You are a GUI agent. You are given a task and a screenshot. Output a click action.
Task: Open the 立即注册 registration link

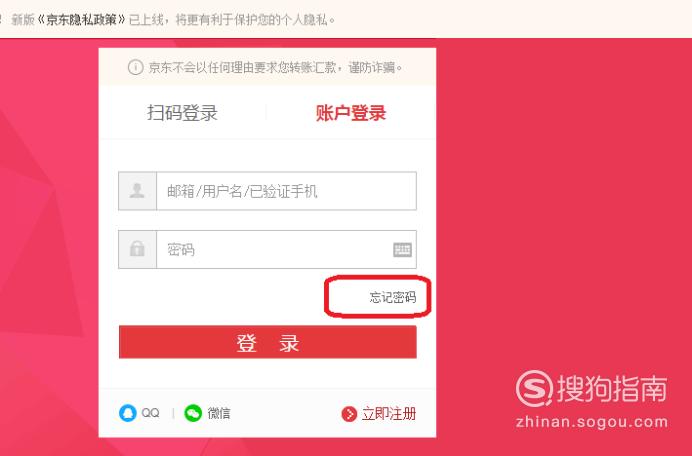pos(389,414)
